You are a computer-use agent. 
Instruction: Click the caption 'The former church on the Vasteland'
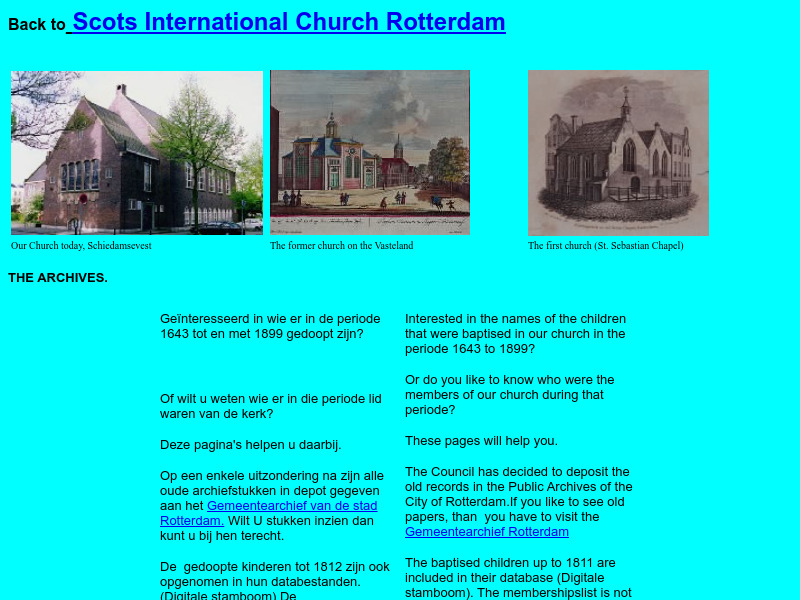tap(340, 244)
